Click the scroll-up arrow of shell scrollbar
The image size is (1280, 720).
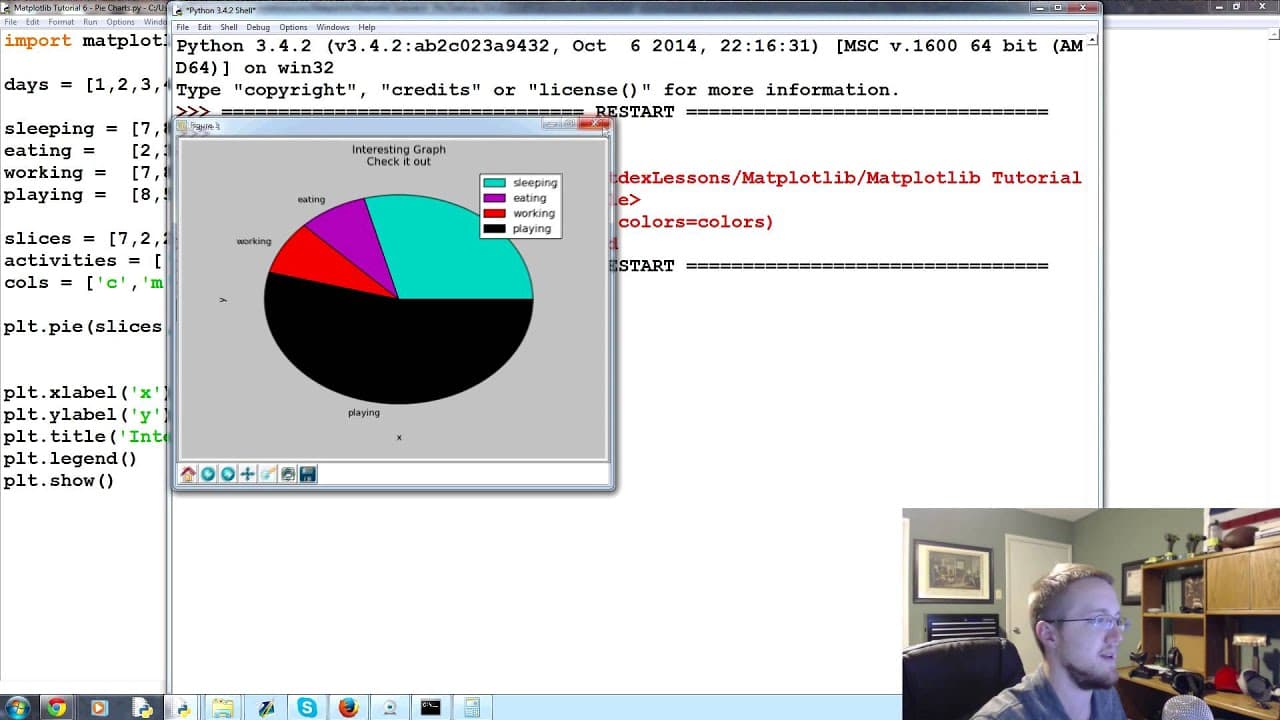pyautogui.click(x=1093, y=41)
